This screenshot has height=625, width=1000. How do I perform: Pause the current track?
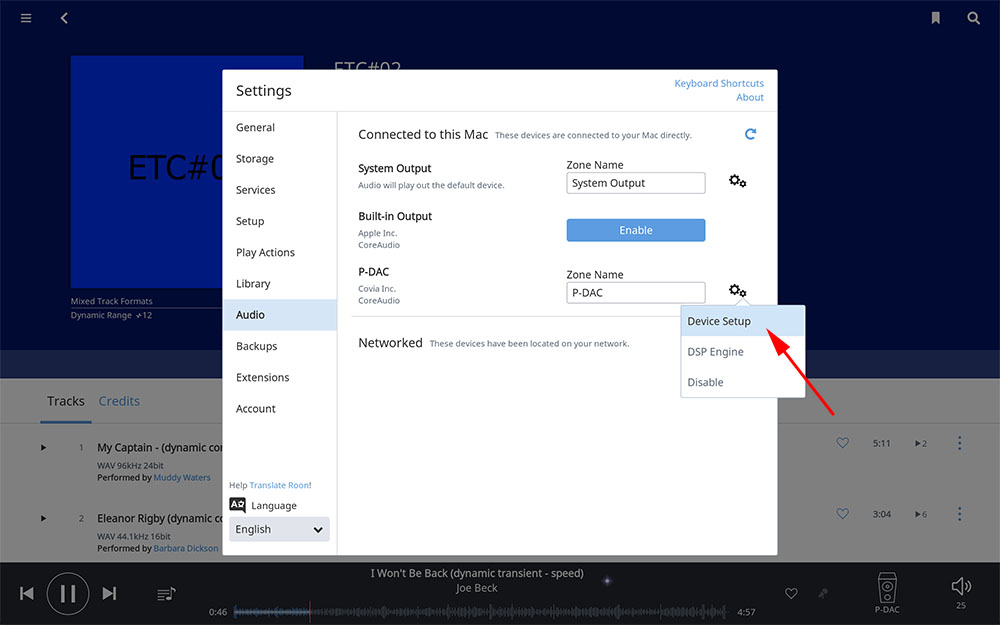(67, 594)
